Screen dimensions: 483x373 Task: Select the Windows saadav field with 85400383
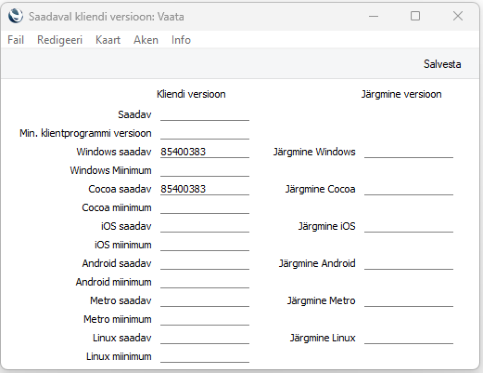[205, 152]
